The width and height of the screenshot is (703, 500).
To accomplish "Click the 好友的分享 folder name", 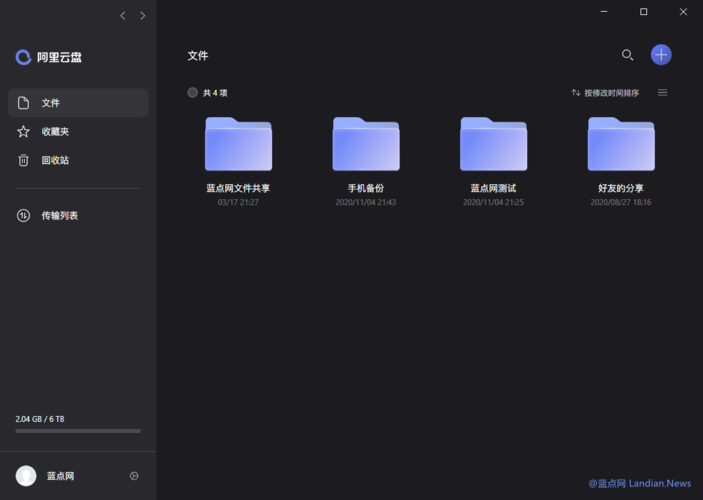I will tap(621, 188).
